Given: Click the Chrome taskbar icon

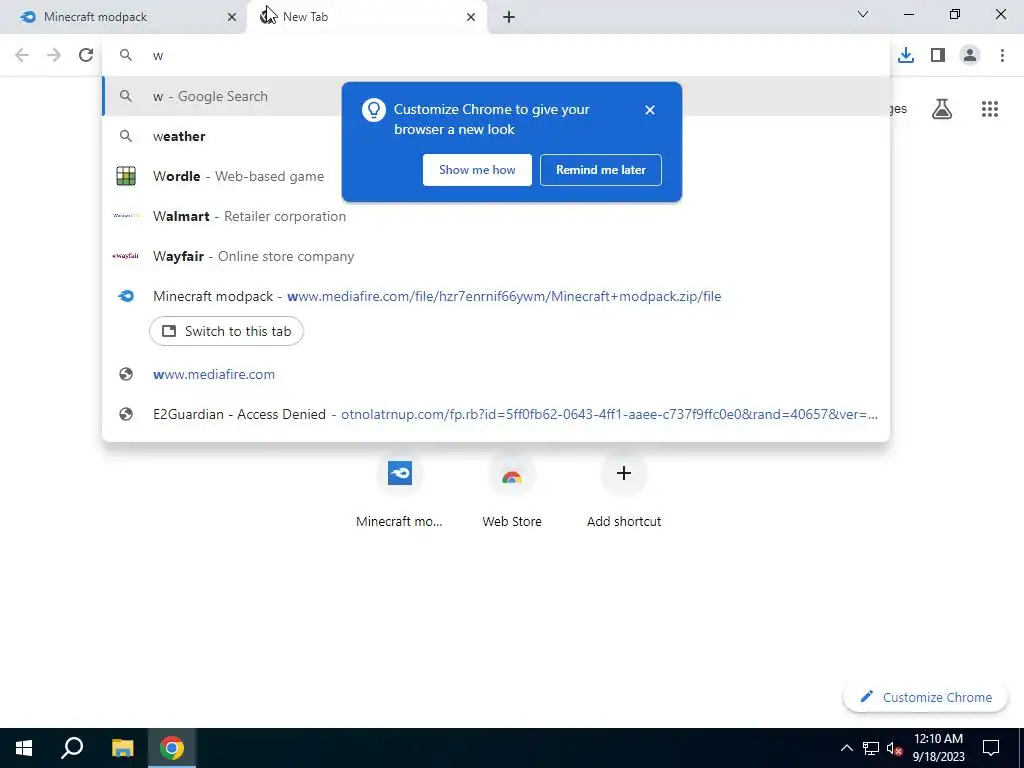Looking at the screenshot, I should [x=172, y=748].
